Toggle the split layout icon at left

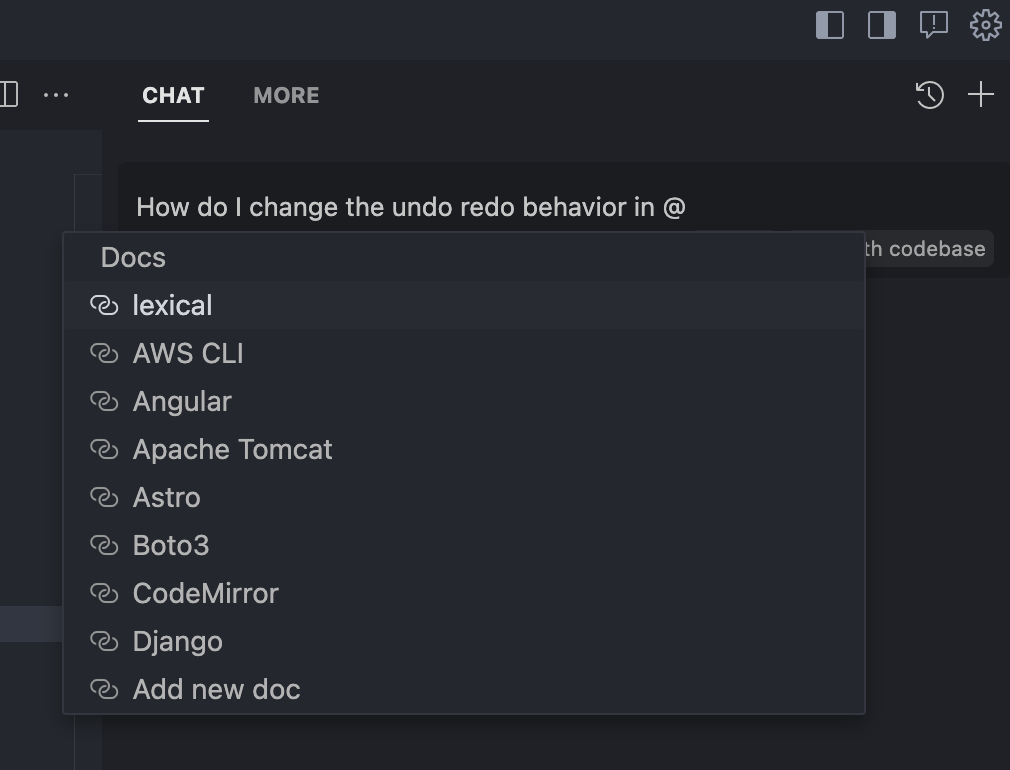click(x=9, y=95)
